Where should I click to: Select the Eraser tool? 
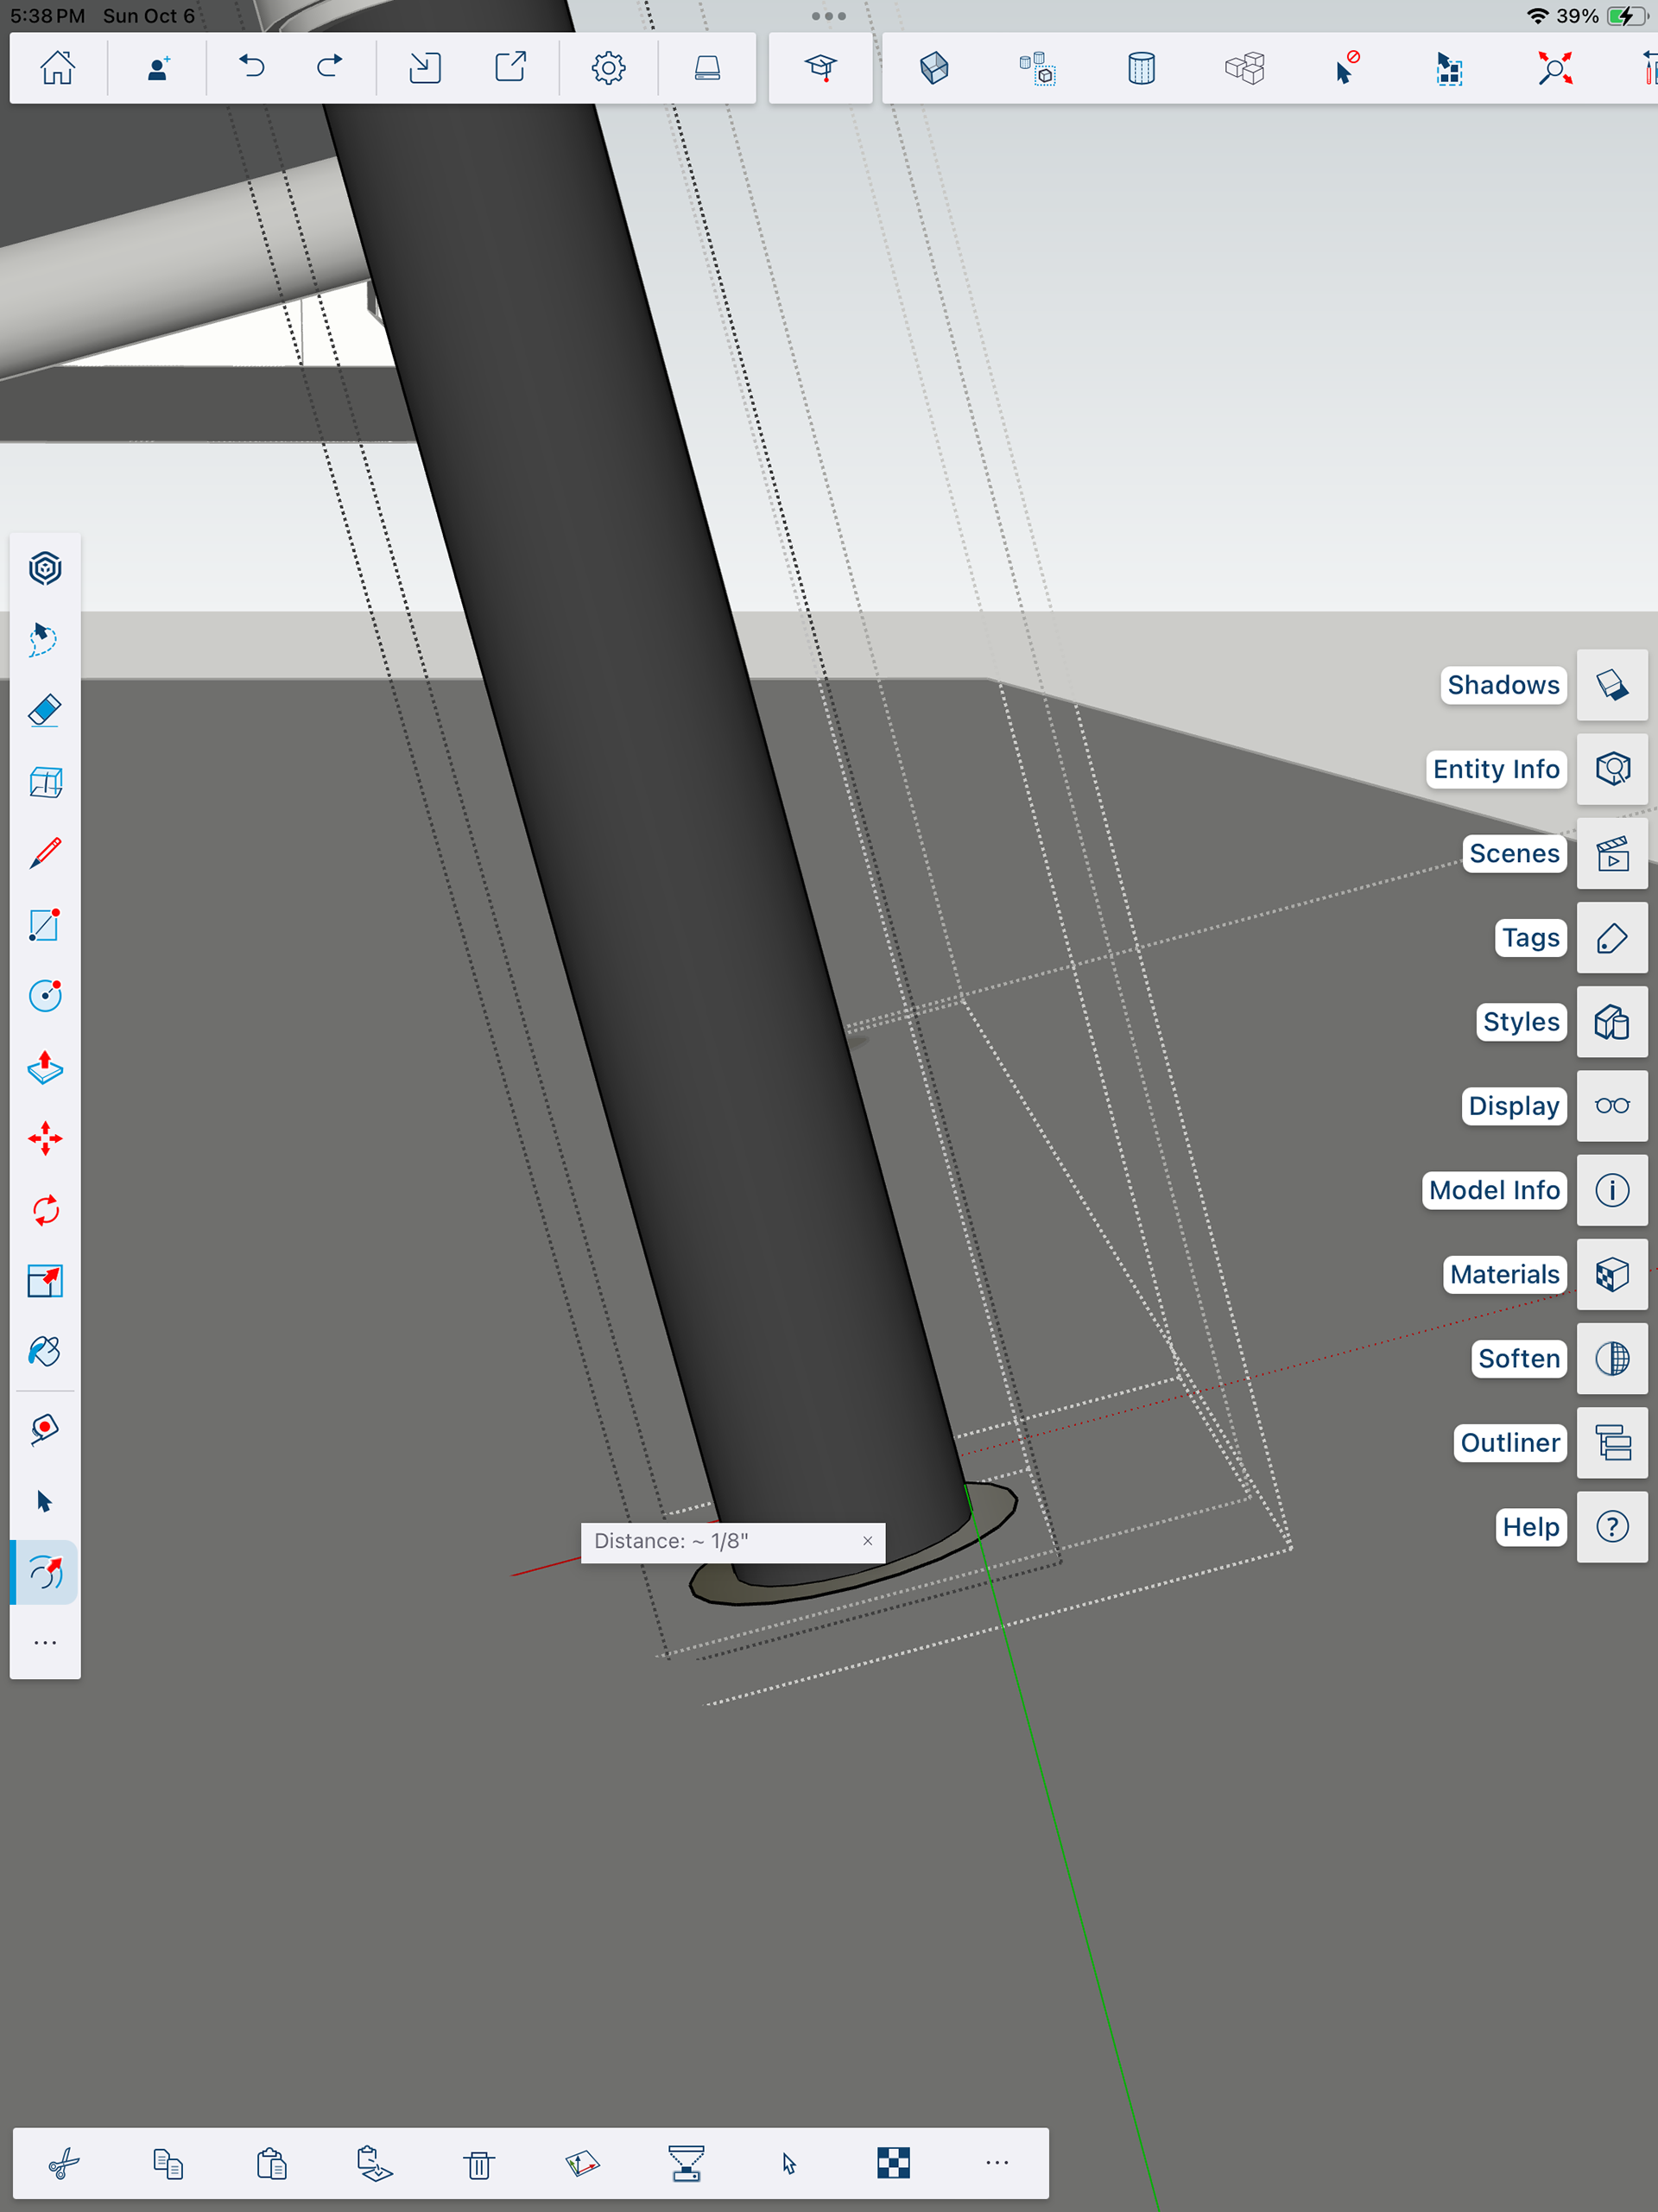(x=45, y=711)
